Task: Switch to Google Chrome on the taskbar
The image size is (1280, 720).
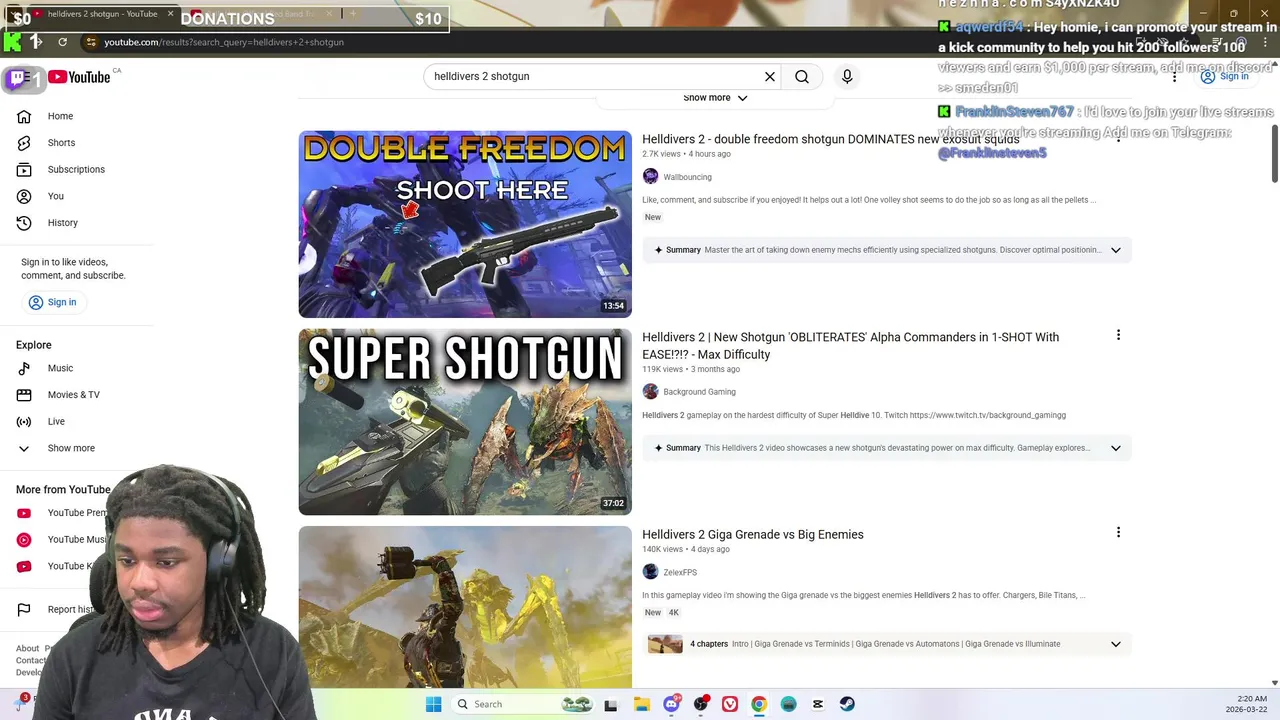Action: (759, 704)
